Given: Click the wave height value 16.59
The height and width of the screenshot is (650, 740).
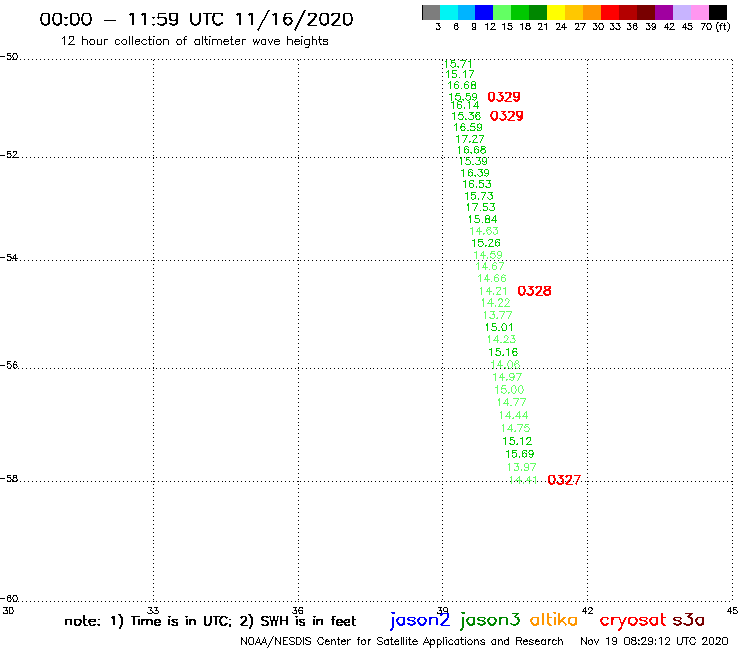Looking at the screenshot, I should pos(468,127).
